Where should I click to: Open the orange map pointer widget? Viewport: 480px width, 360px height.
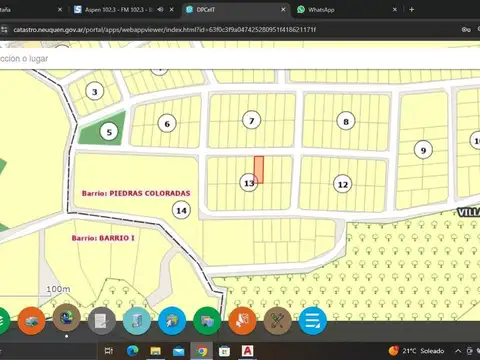(x=242, y=321)
